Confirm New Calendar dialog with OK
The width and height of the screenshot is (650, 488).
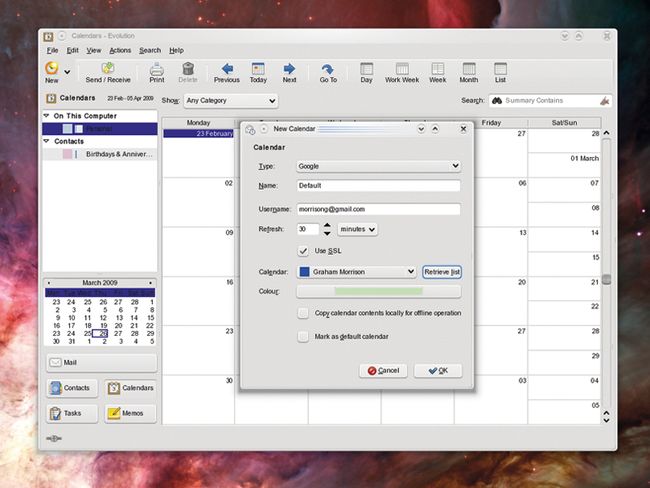point(438,371)
